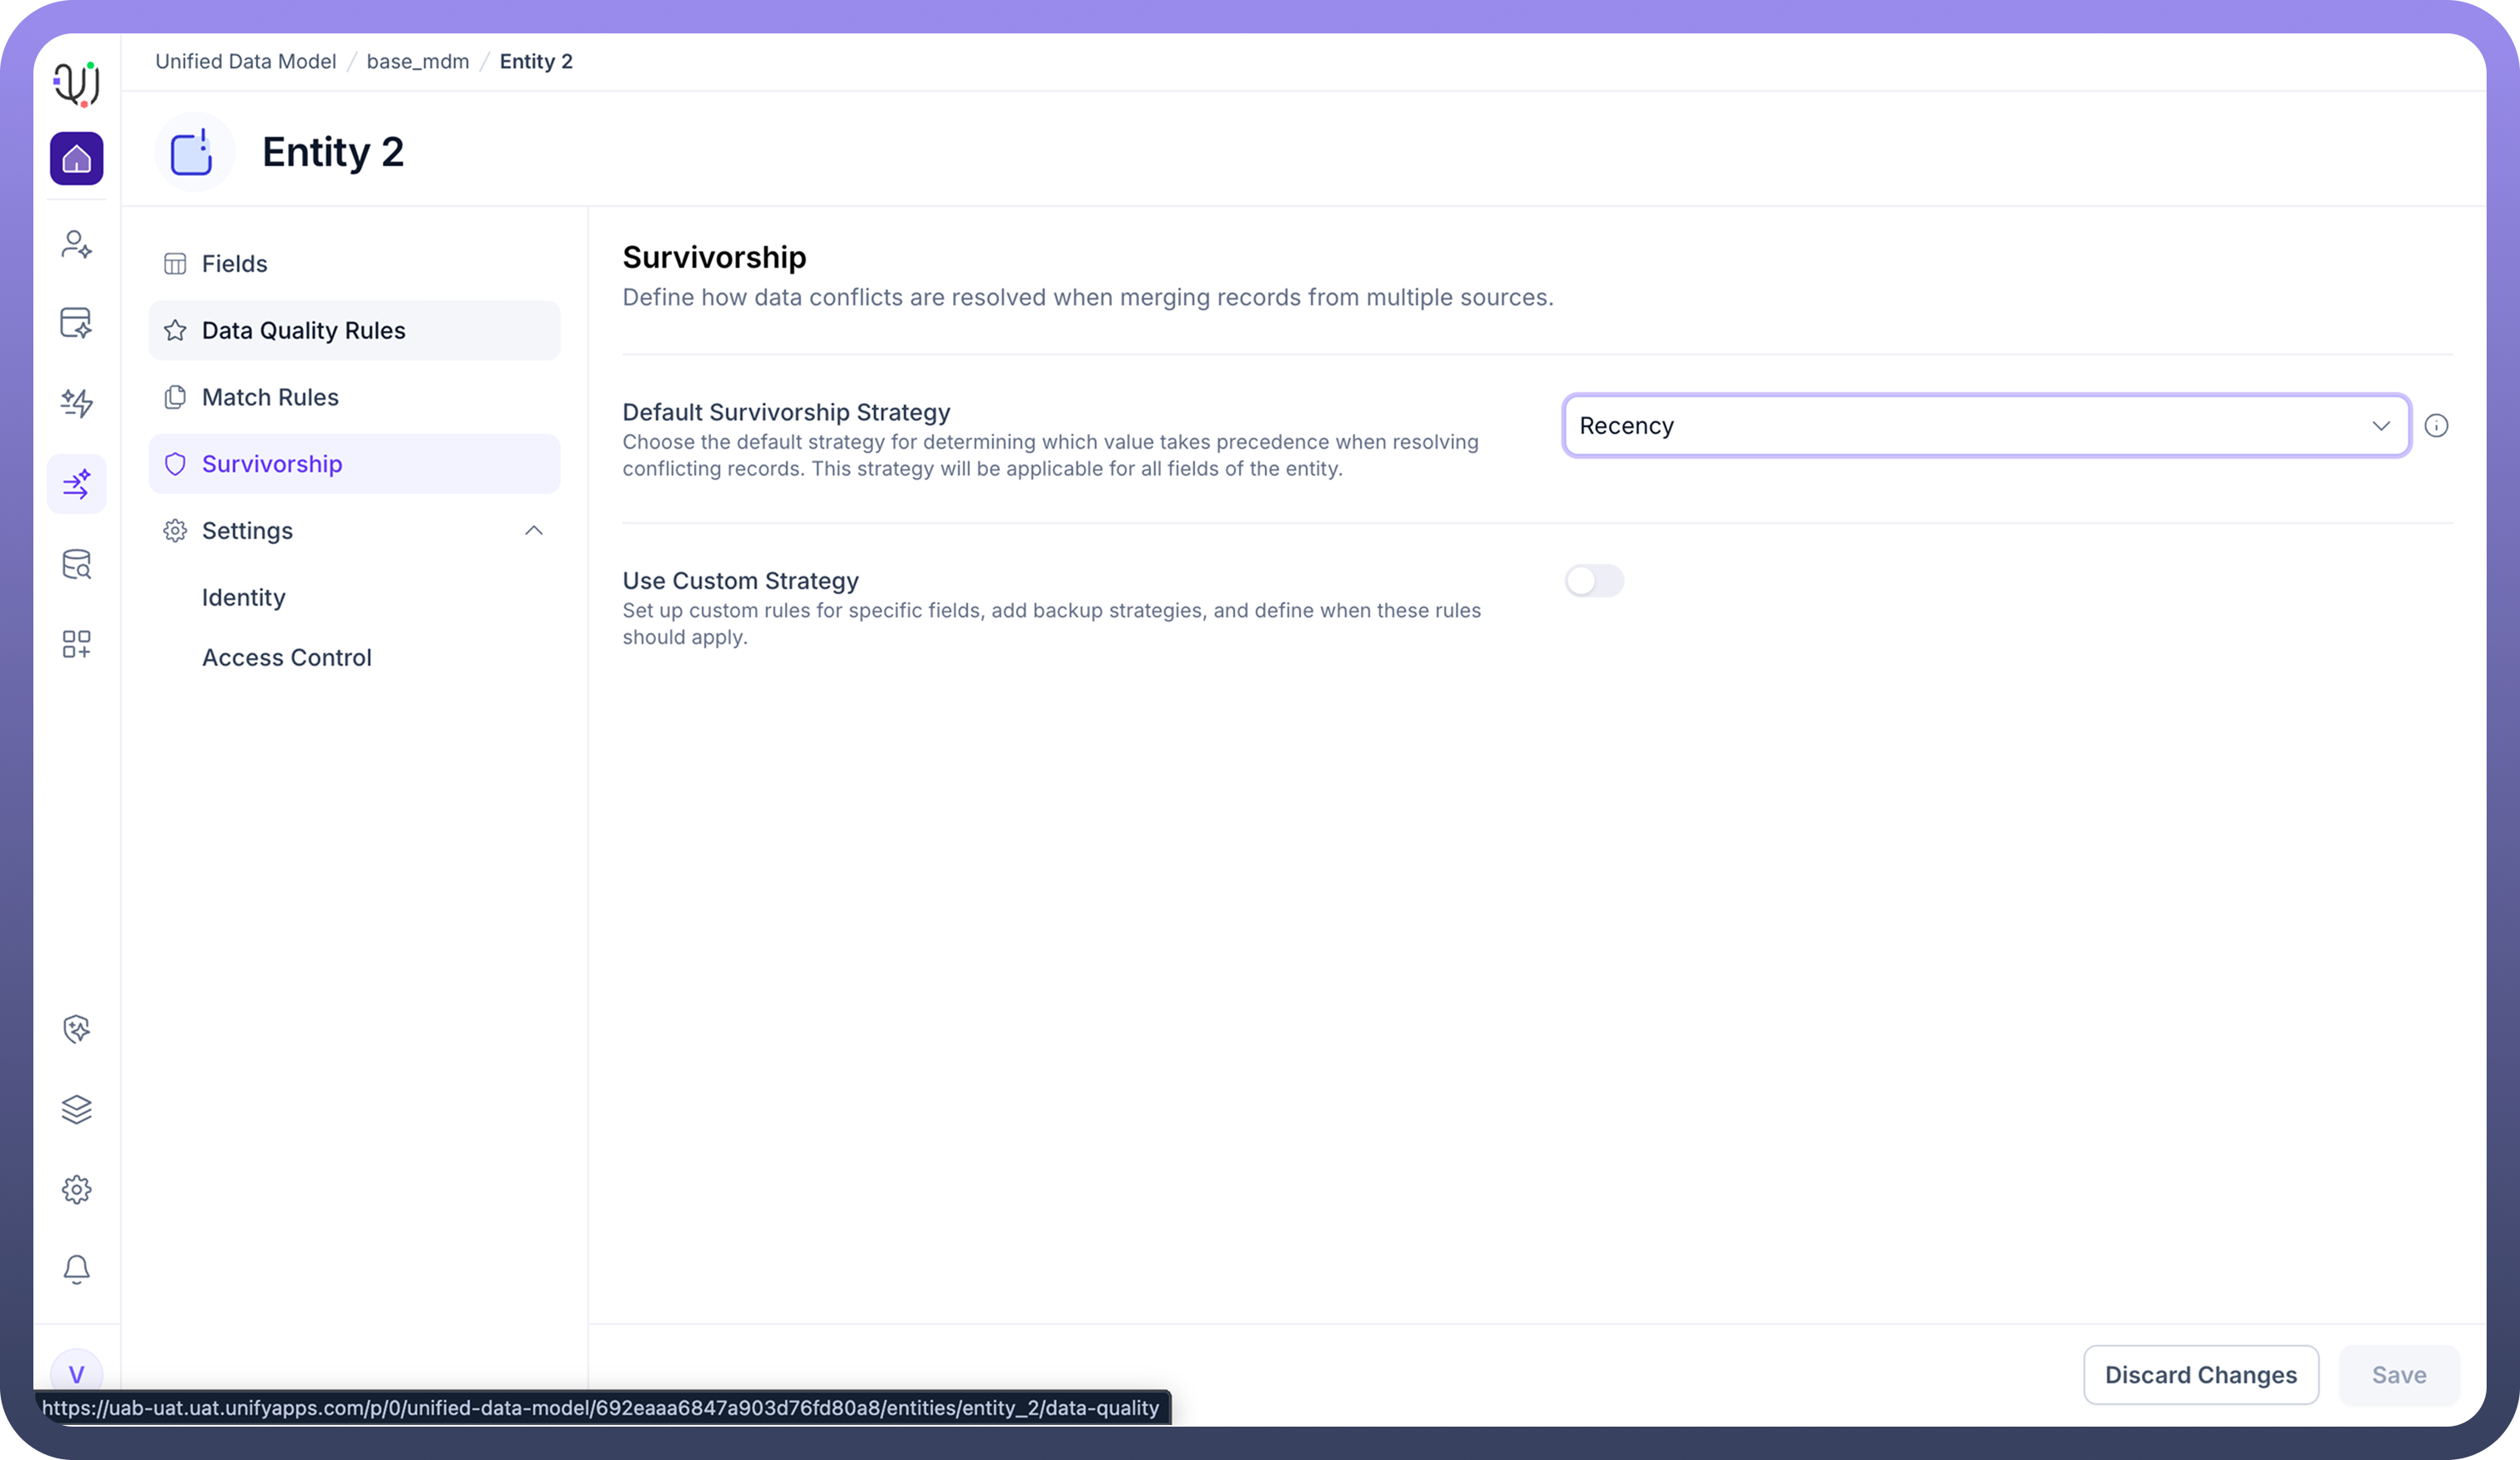Go to base_mdm breadcrumb

(417, 61)
